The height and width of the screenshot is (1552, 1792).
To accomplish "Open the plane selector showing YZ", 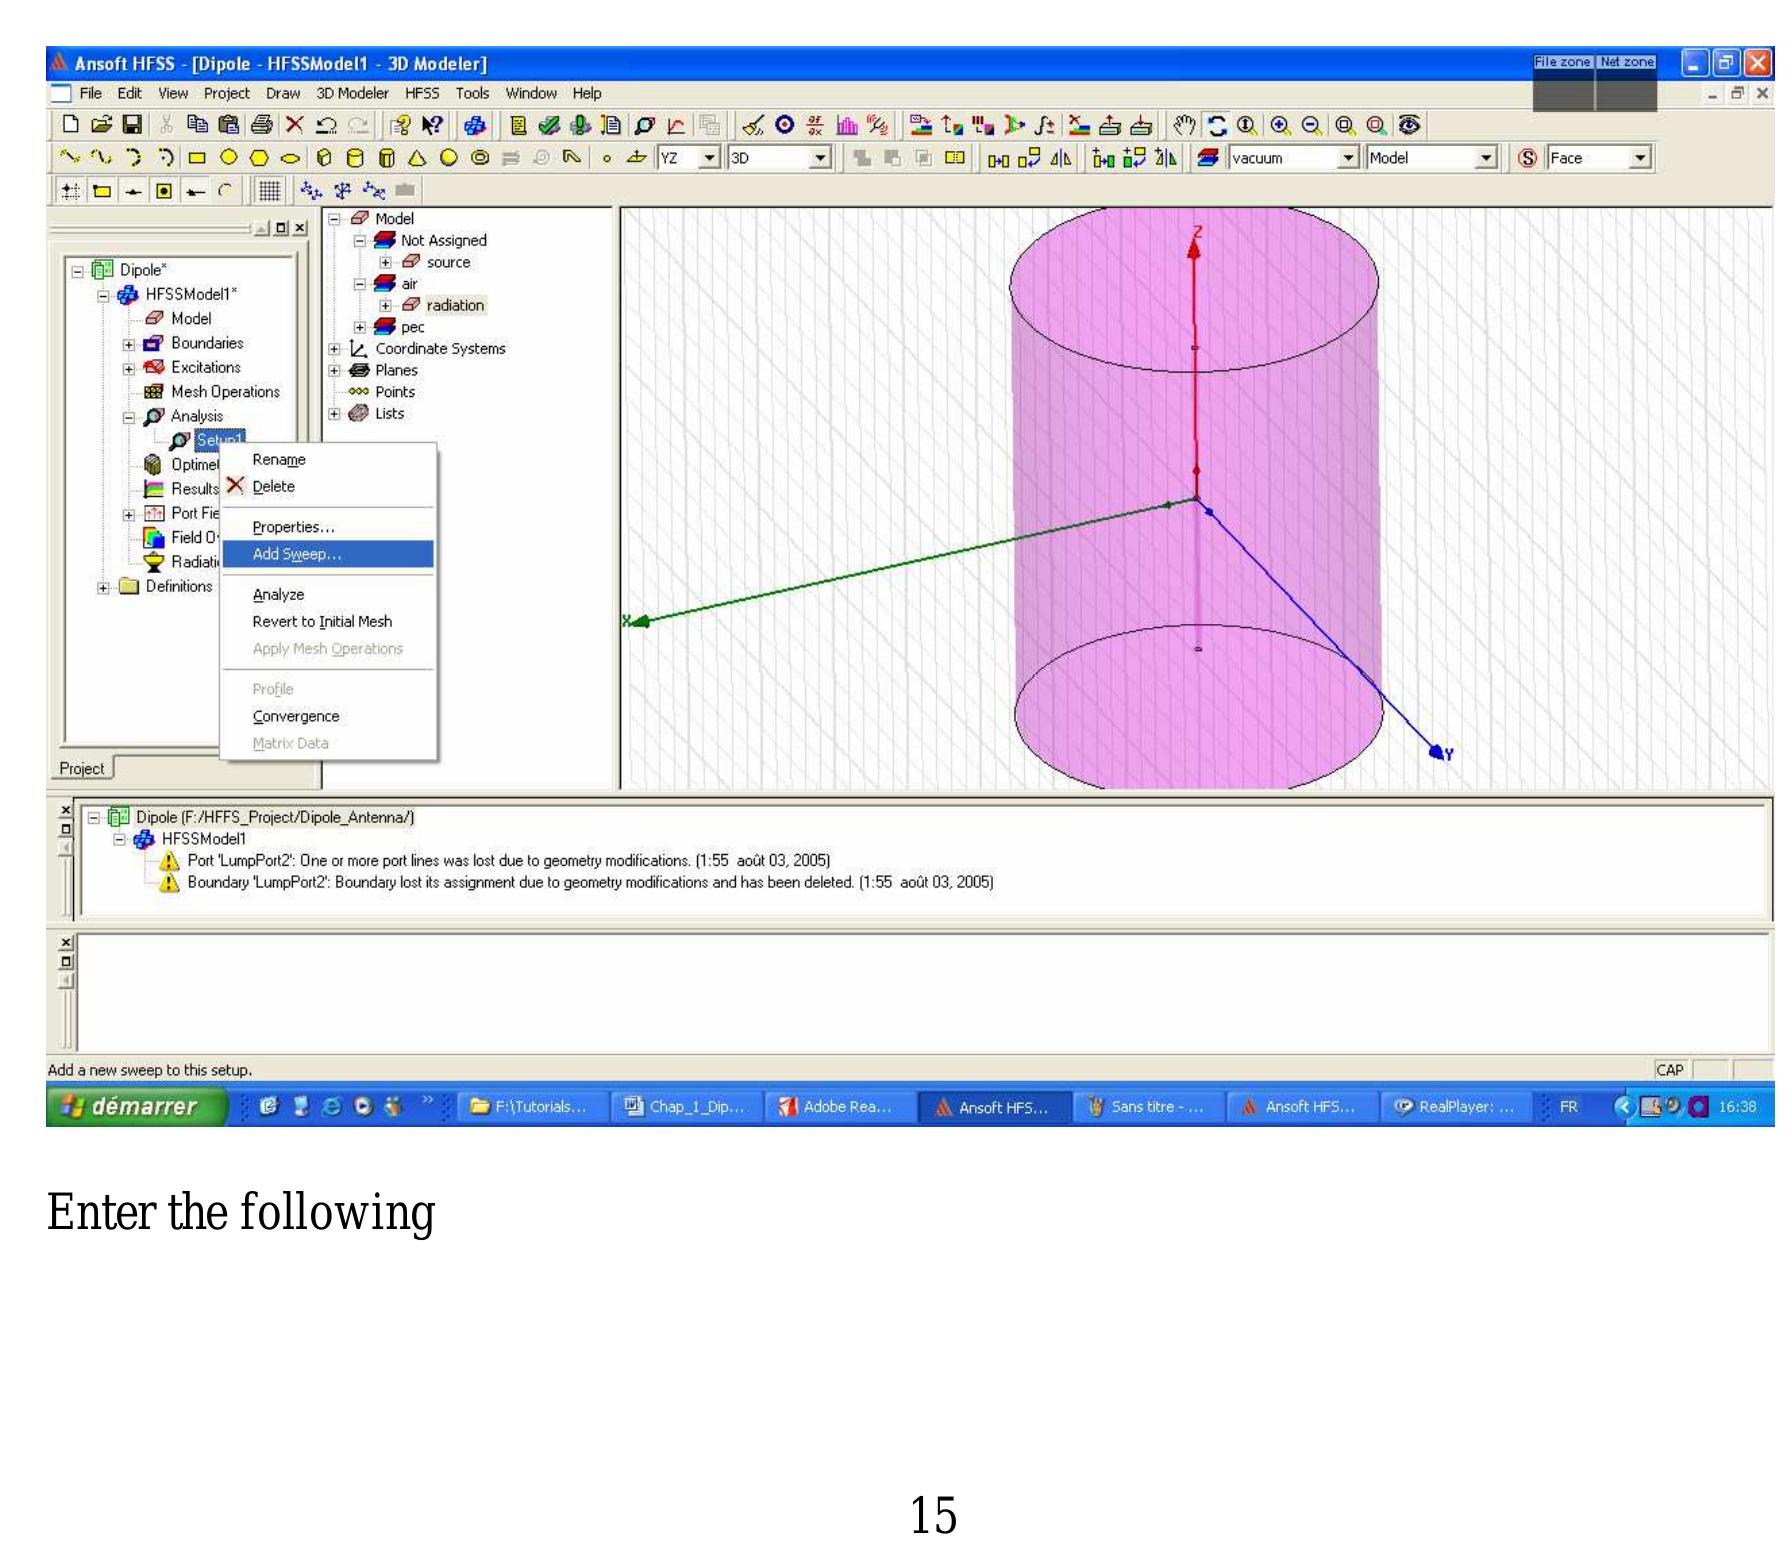I will click(x=709, y=157).
